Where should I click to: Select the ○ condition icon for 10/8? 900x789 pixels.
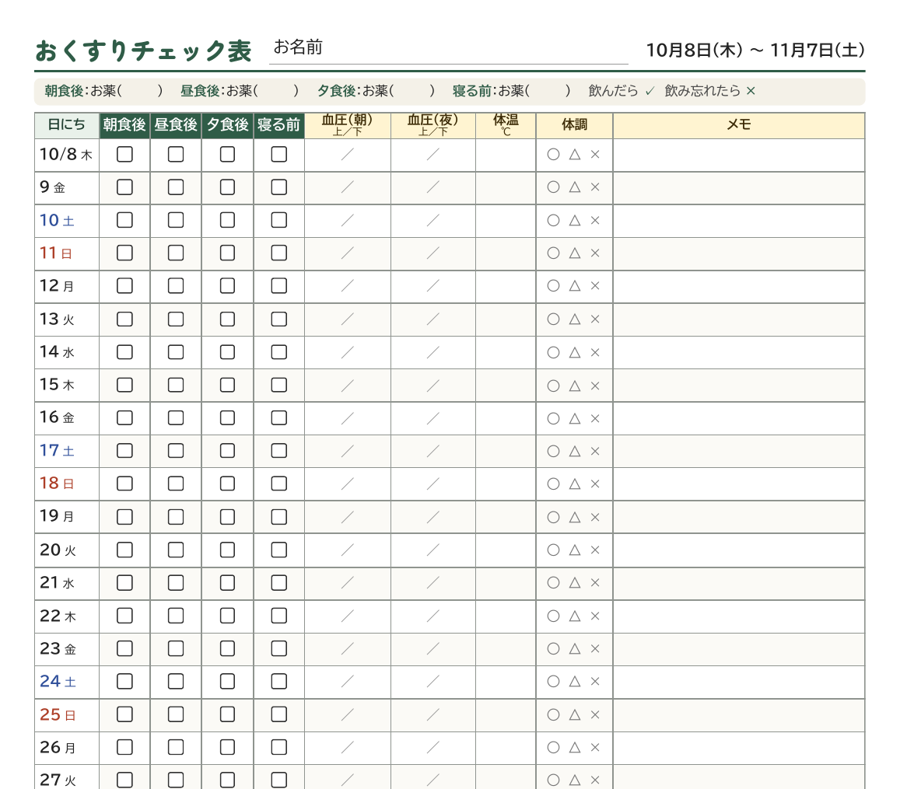tap(553, 154)
